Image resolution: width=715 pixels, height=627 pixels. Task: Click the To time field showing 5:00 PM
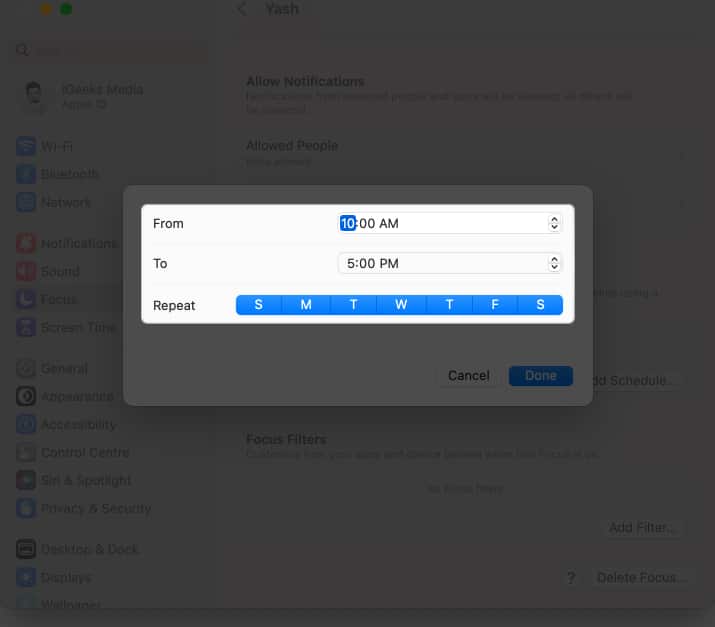coord(450,263)
